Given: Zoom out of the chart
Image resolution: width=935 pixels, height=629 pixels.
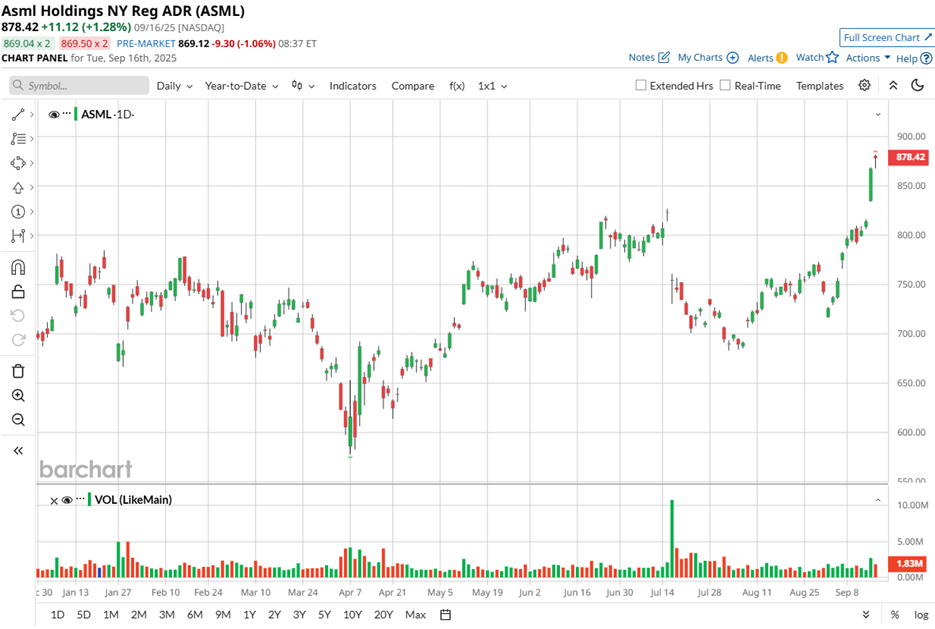Looking at the screenshot, I should tap(18, 420).
